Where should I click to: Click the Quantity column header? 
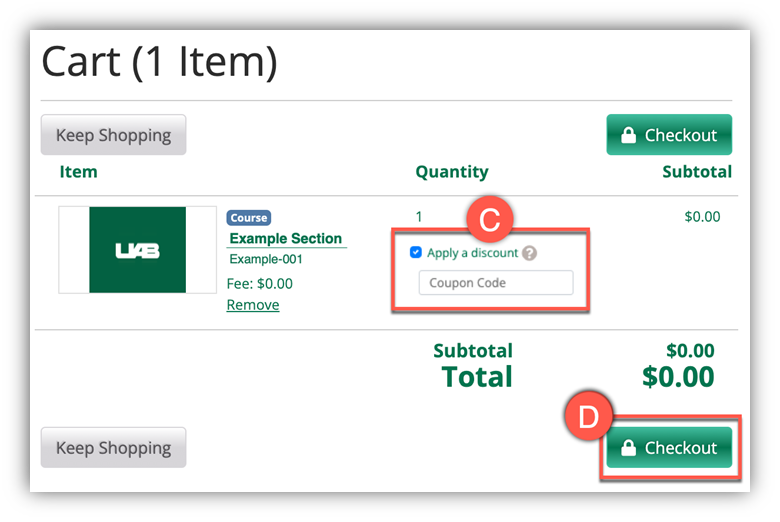click(452, 172)
